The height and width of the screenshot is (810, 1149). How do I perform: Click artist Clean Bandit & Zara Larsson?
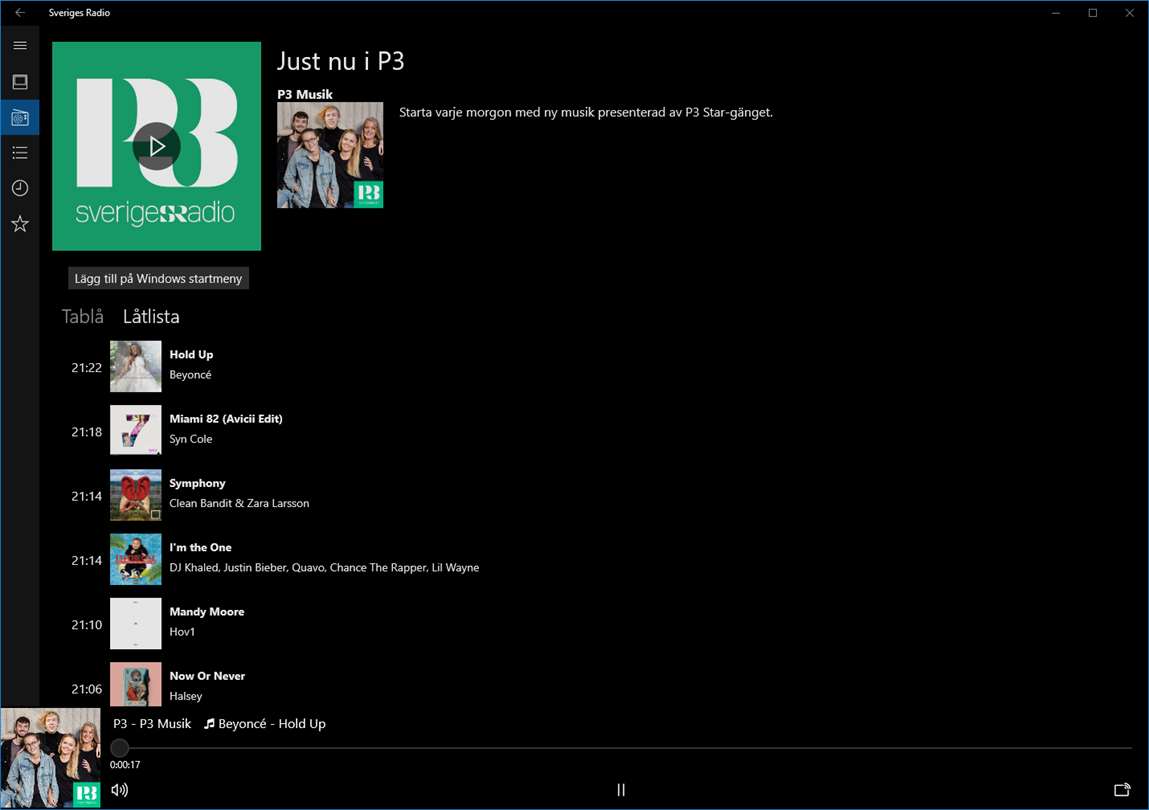point(239,503)
